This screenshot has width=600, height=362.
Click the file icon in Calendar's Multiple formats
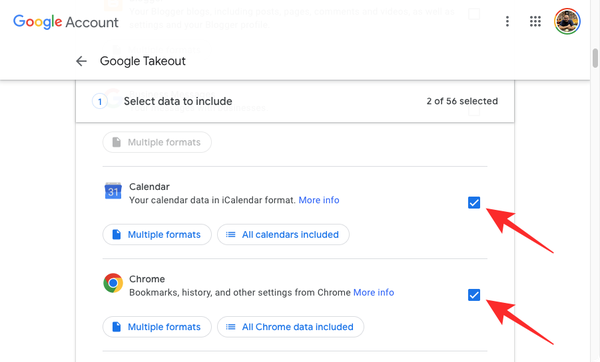116,235
